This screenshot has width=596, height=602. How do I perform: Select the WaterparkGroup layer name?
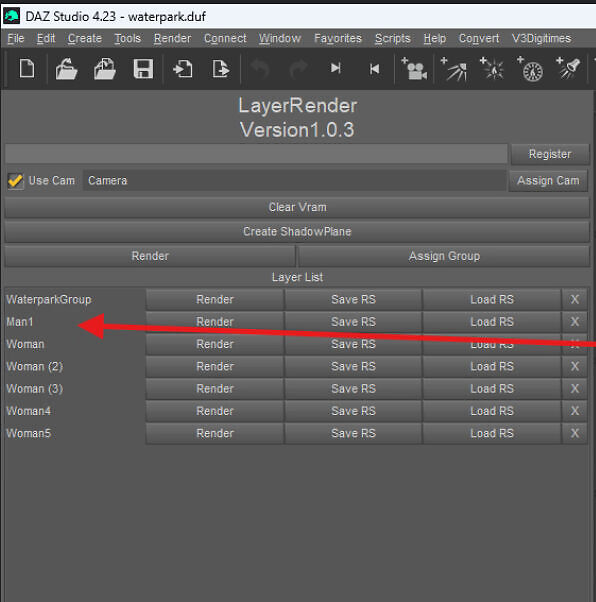click(49, 299)
